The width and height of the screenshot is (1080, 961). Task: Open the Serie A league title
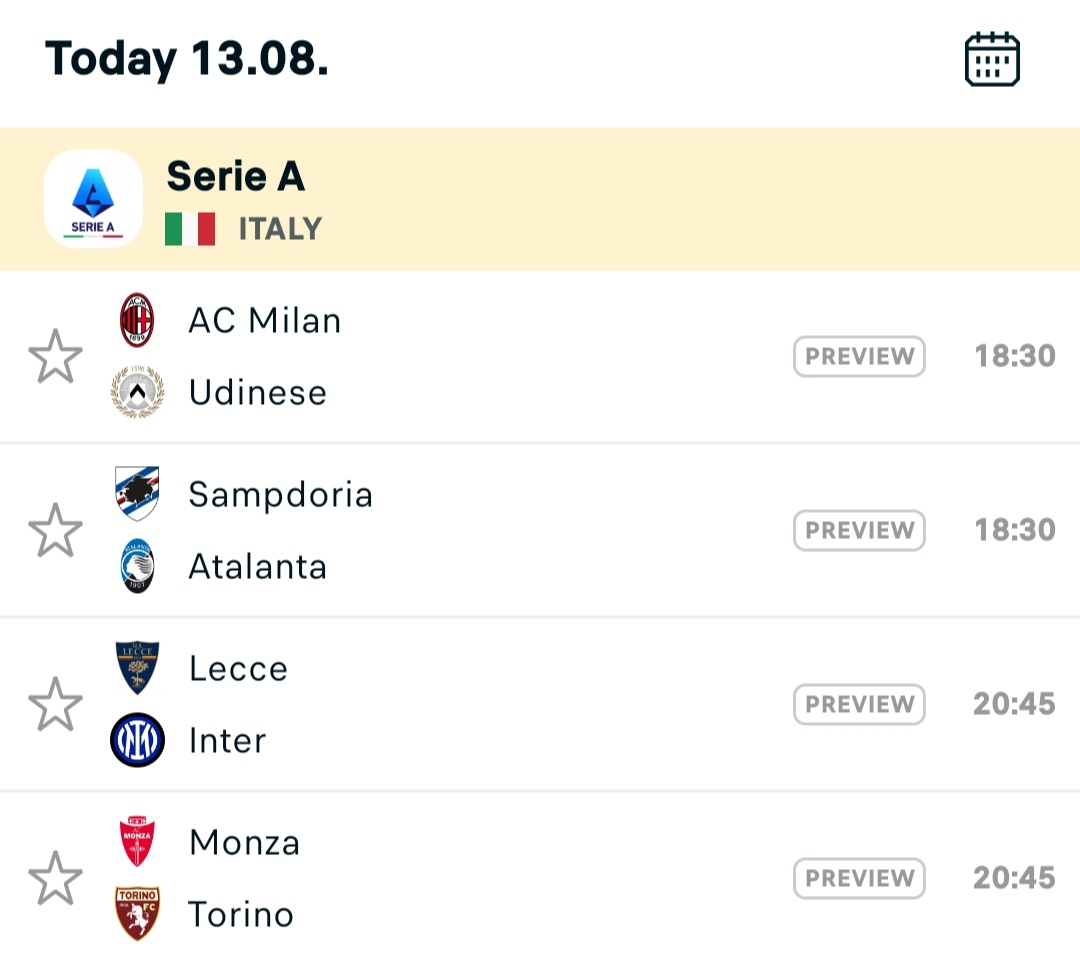pyautogui.click(x=236, y=176)
